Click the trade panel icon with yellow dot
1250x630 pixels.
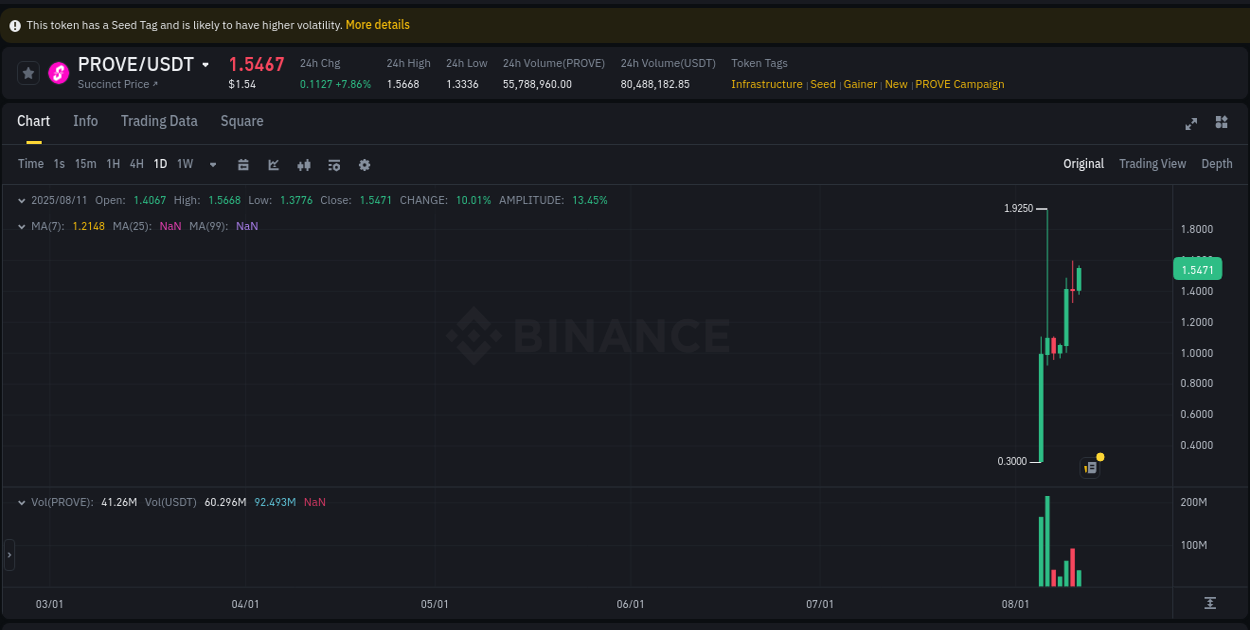tap(1090, 467)
